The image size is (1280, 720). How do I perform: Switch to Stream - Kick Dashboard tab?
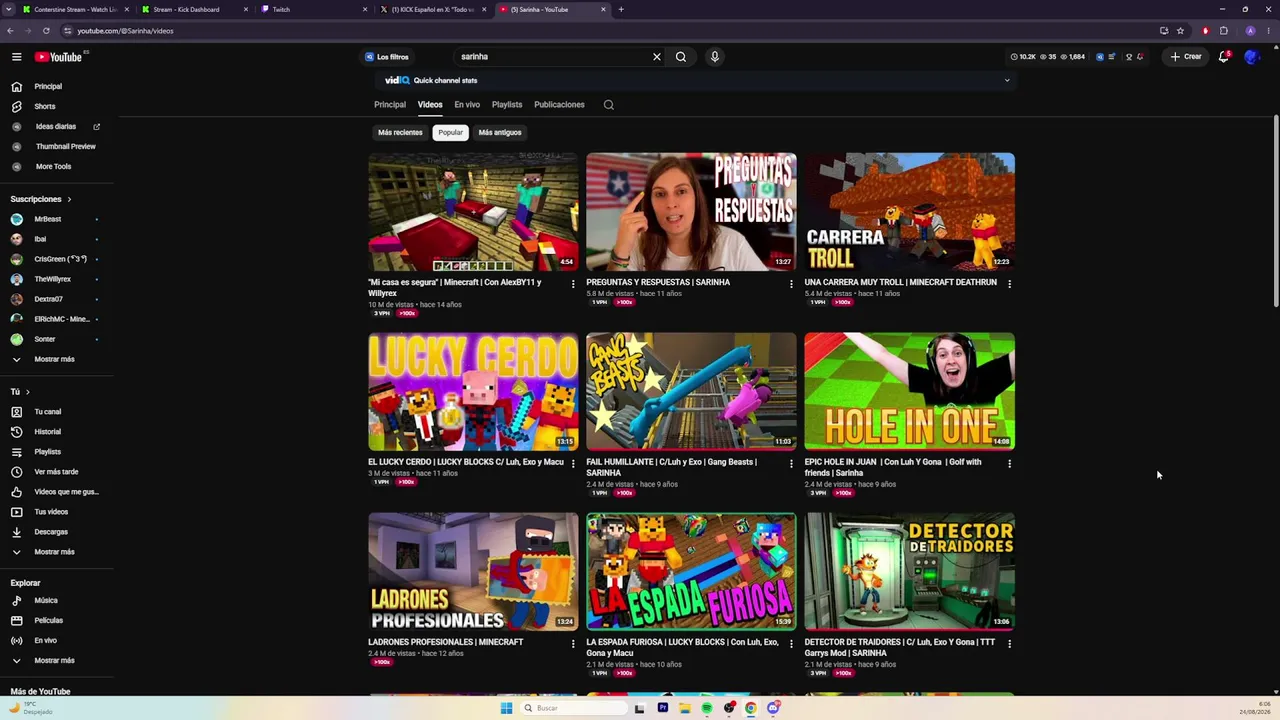[x=193, y=9]
